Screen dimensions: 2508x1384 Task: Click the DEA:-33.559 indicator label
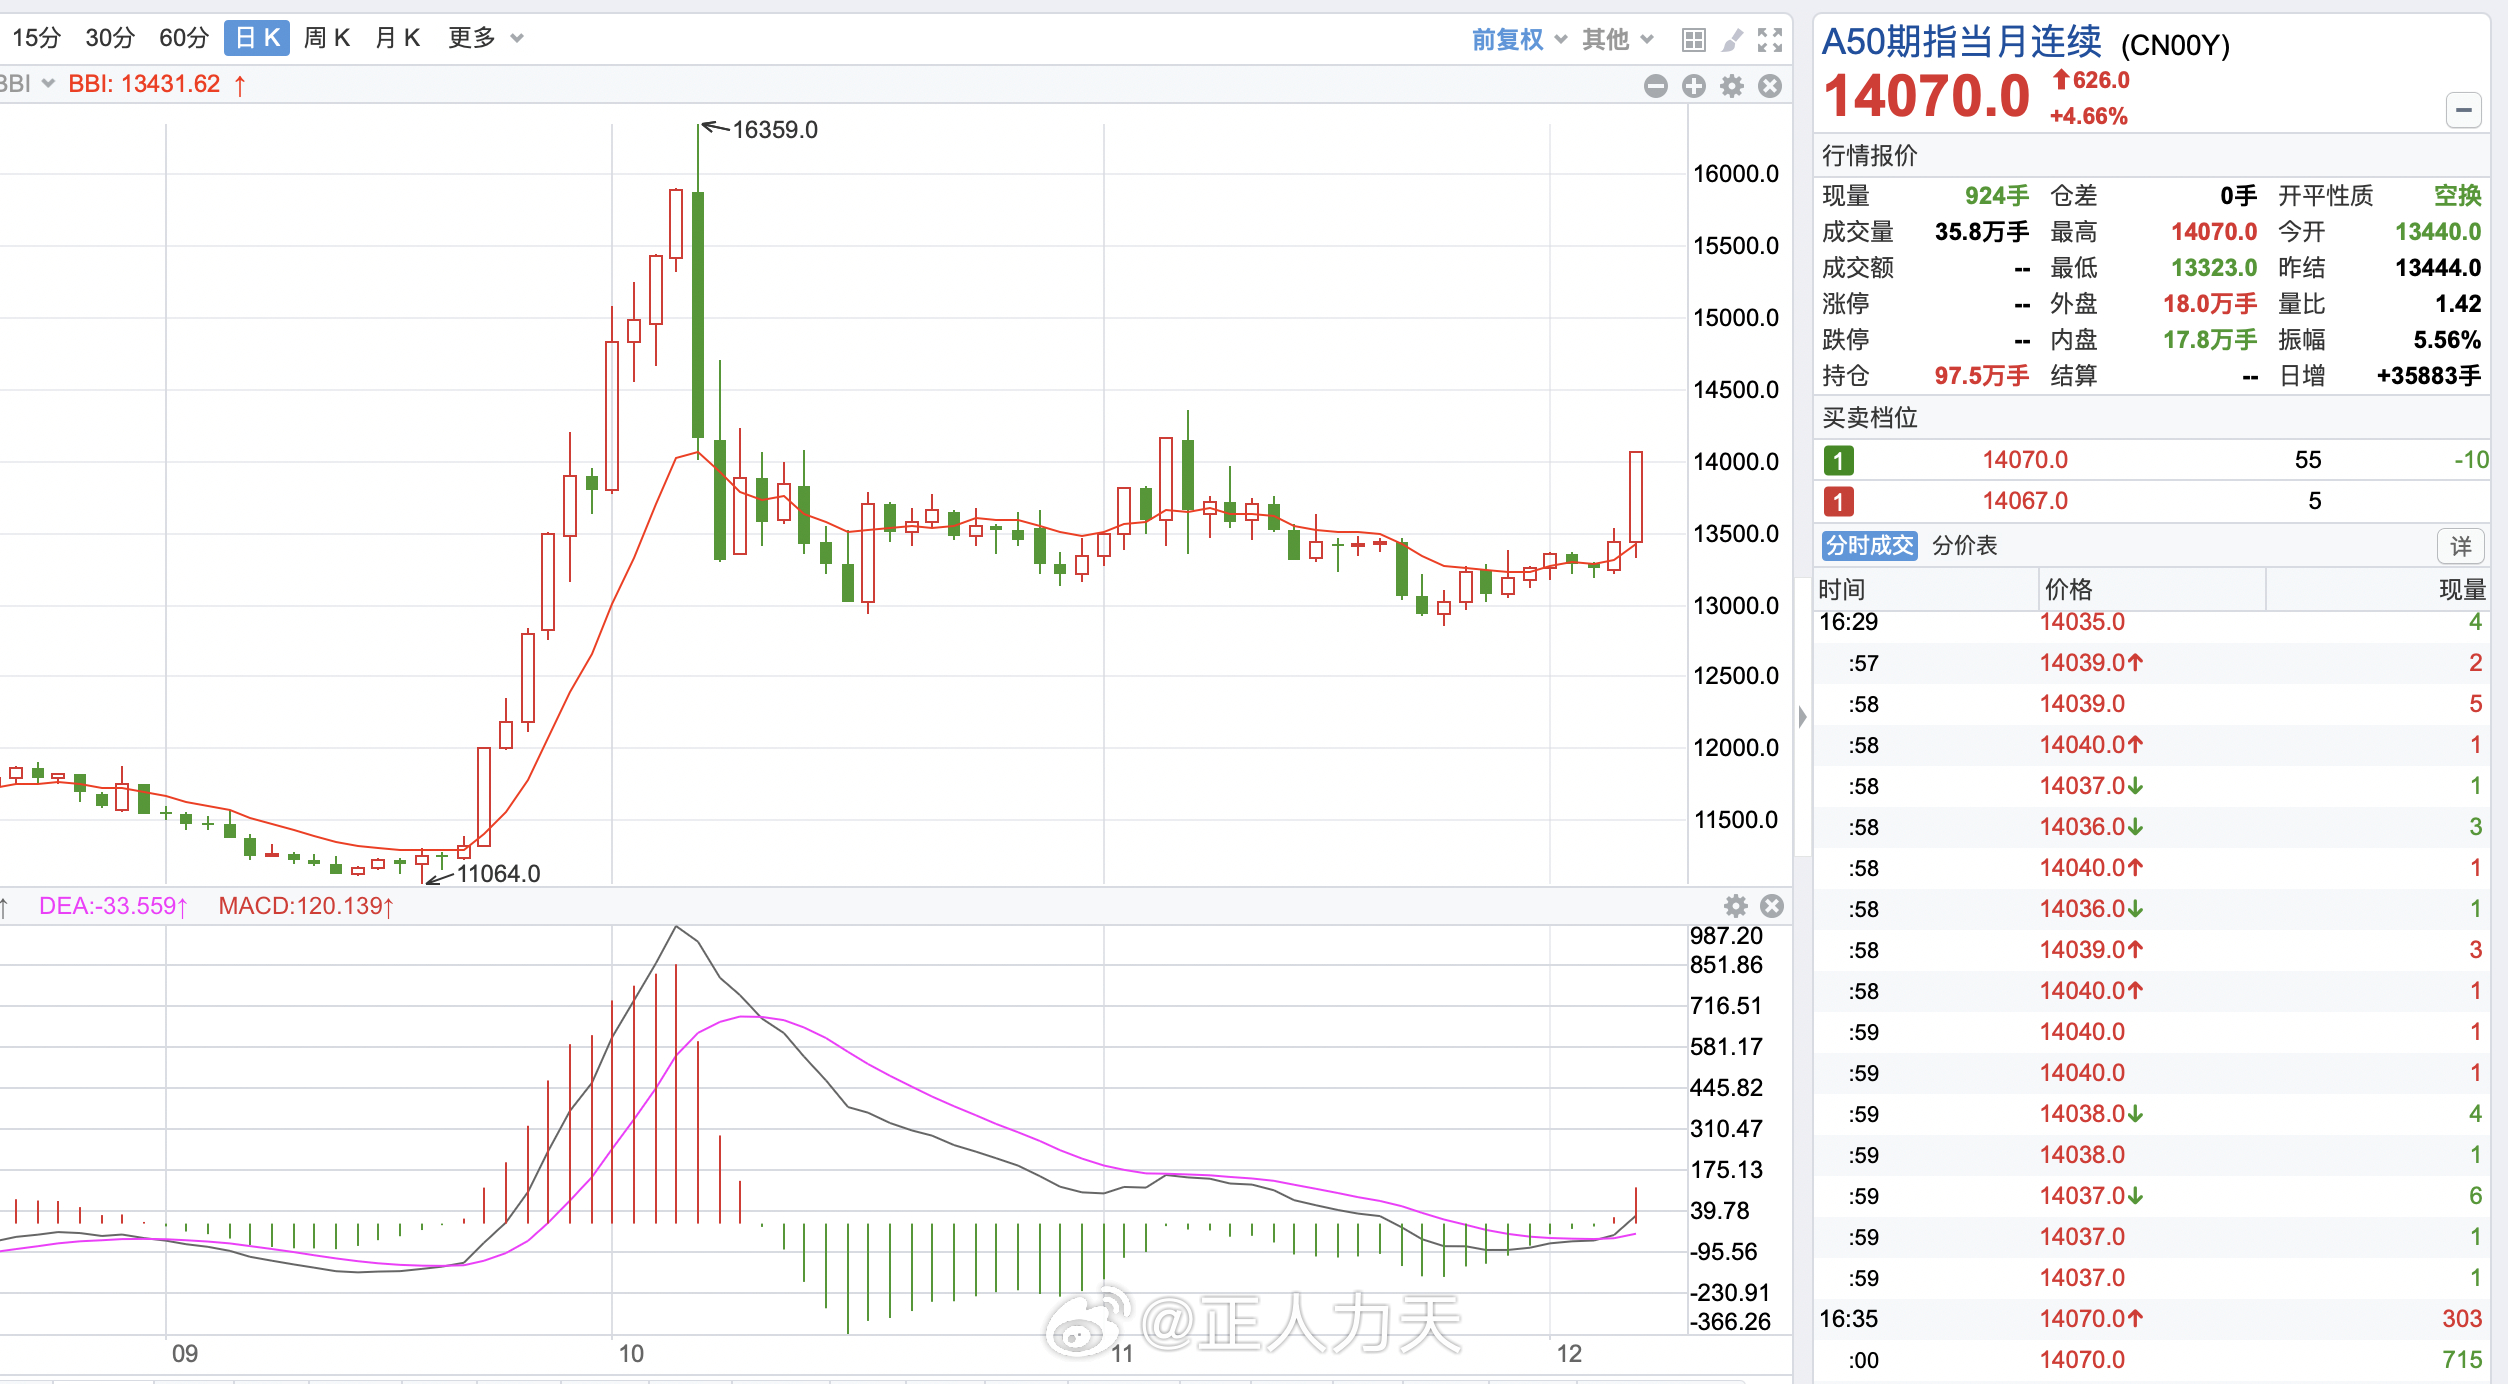pos(113,906)
